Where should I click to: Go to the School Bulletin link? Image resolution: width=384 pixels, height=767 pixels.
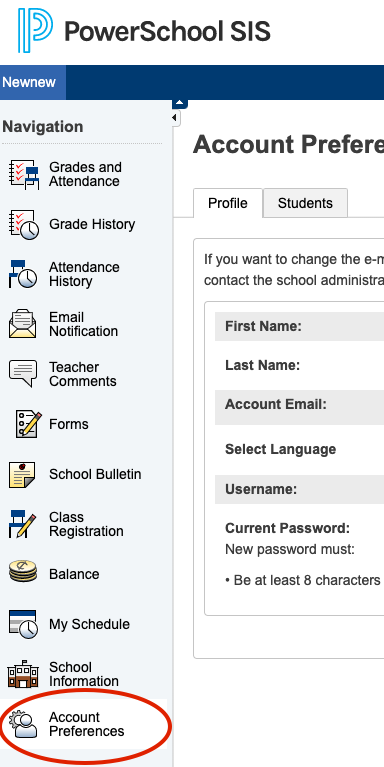tap(95, 474)
